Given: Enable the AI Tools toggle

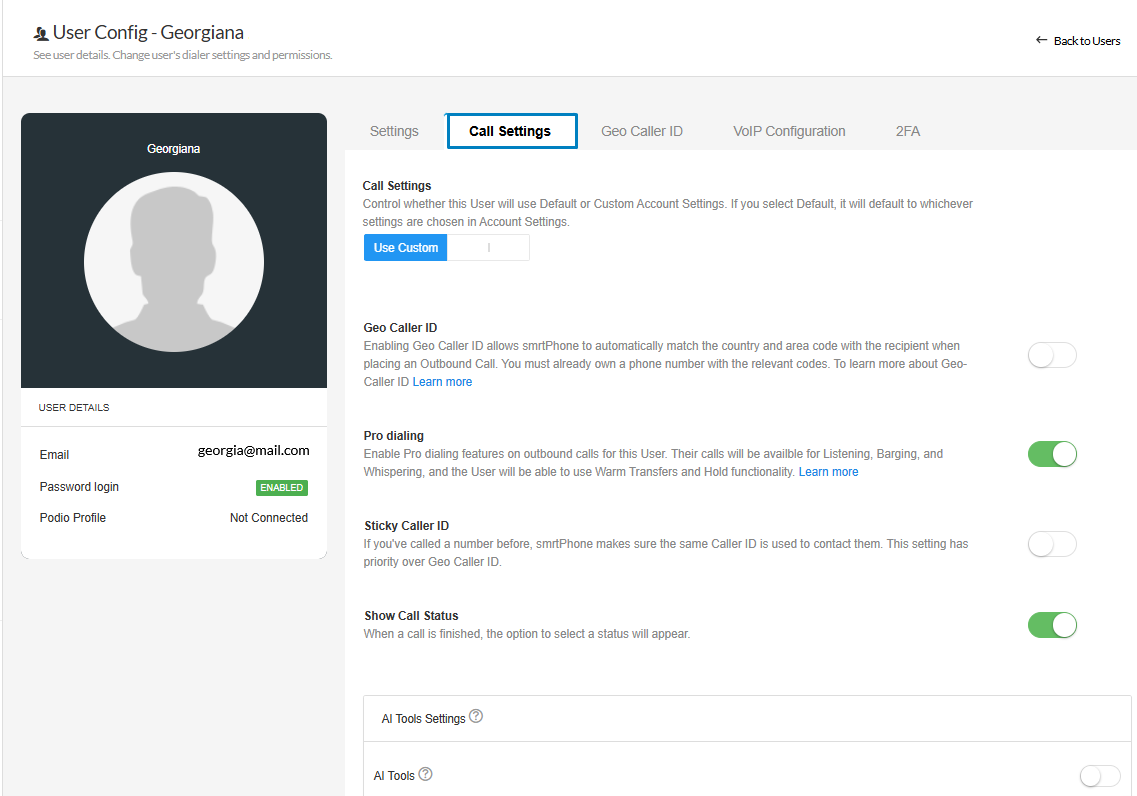Looking at the screenshot, I should [x=1100, y=776].
